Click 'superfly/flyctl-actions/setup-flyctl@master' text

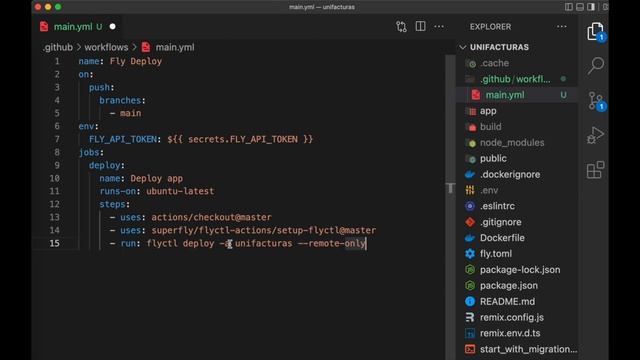264,230
